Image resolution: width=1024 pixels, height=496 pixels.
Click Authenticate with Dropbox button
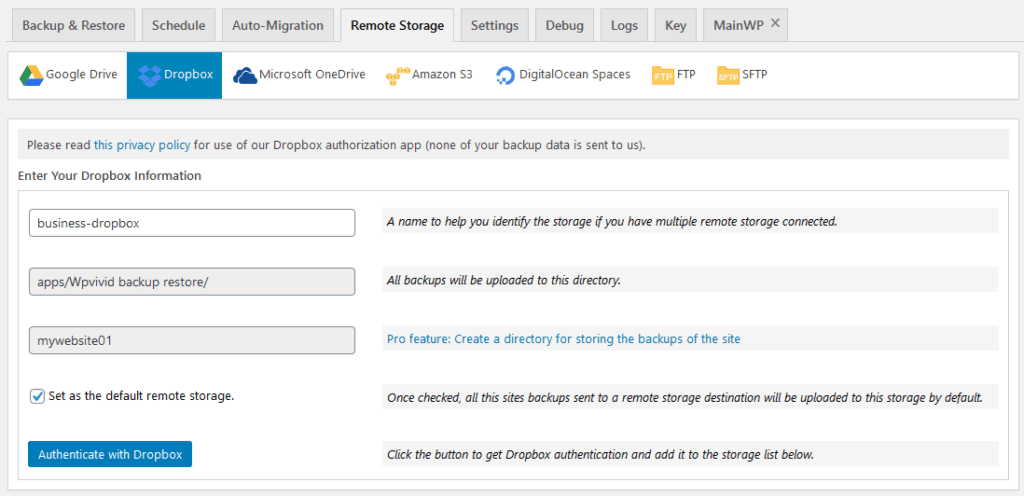110,454
